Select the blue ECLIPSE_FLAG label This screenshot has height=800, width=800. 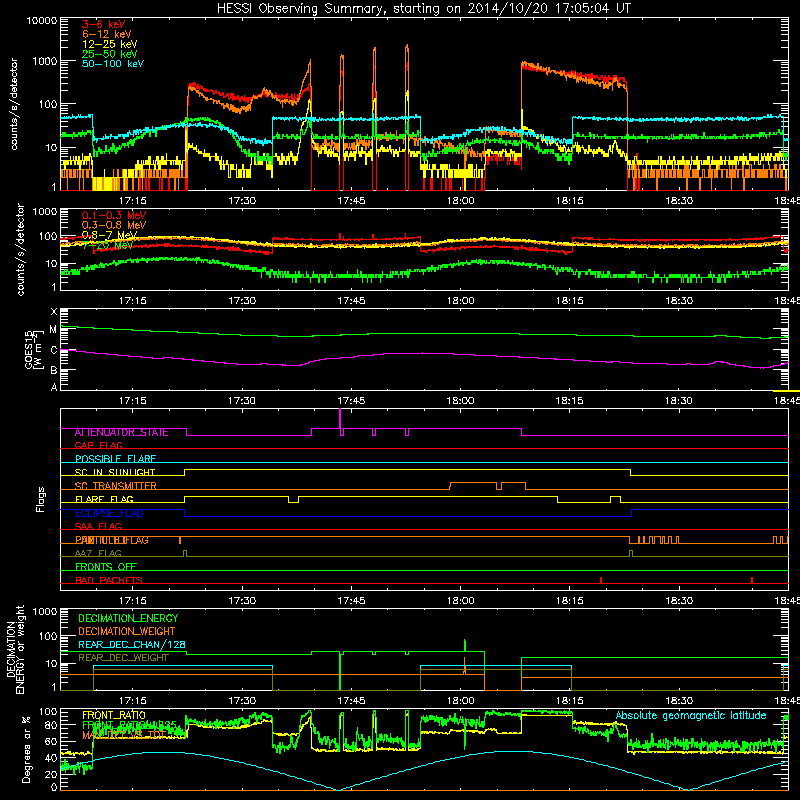(109, 513)
